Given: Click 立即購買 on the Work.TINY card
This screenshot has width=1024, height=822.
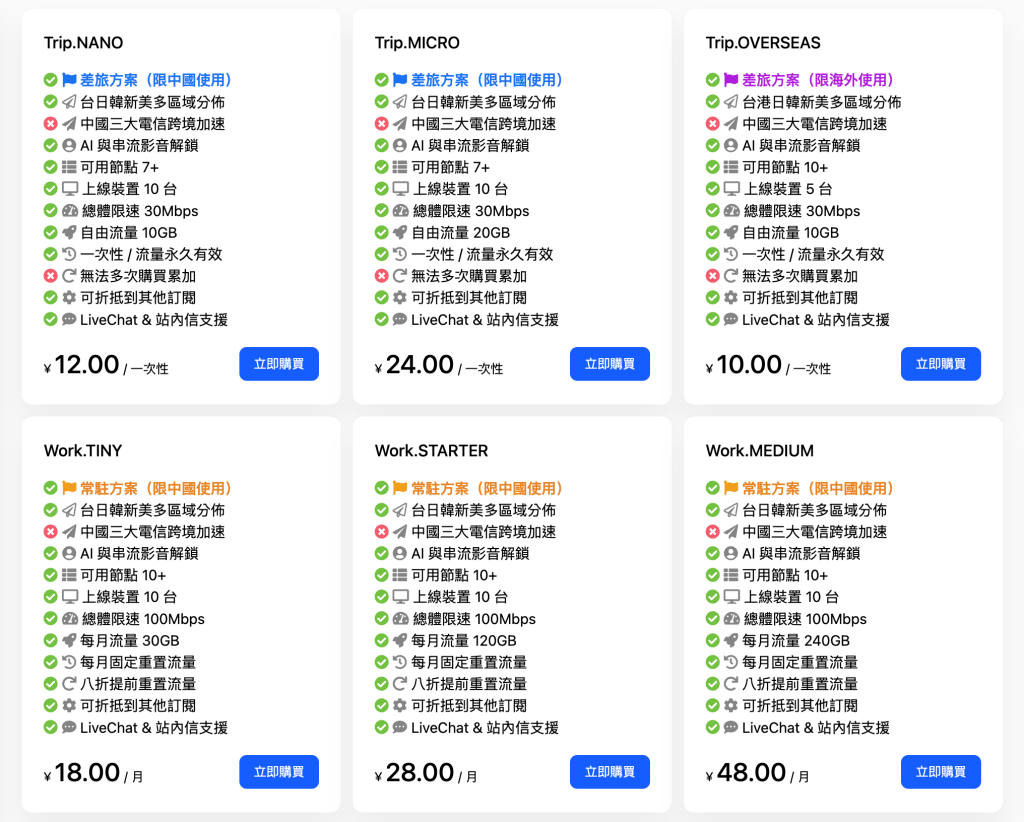Looking at the screenshot, I should (279, 772).
